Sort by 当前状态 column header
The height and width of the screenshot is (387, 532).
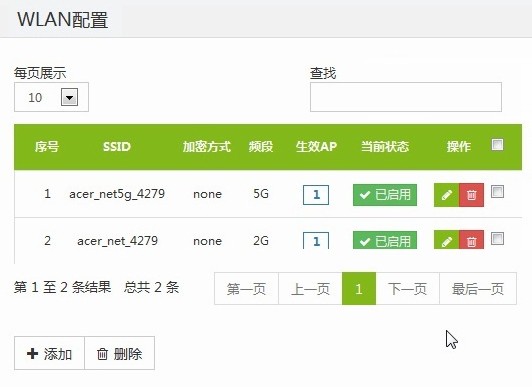[x=385, y=147]
